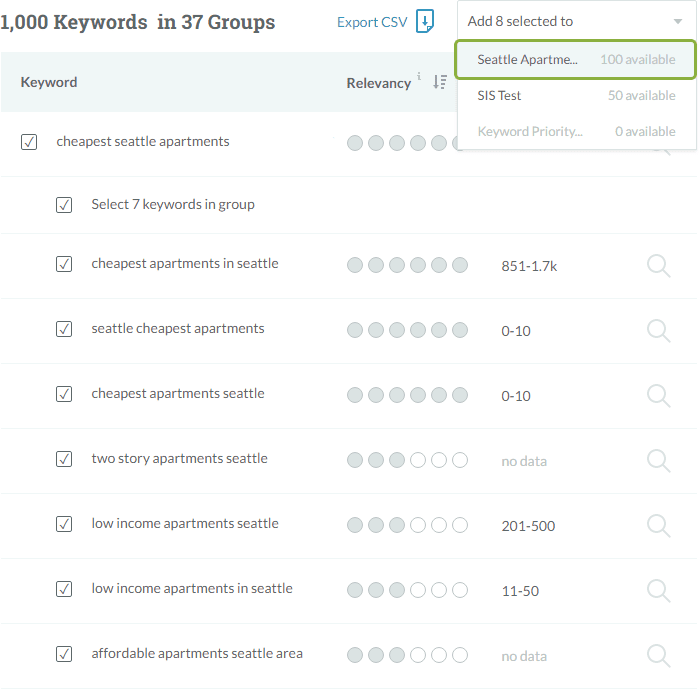Click the 851-1.7k volume value
The height and width of the screenshot is (689, 700).
[530, 266]
